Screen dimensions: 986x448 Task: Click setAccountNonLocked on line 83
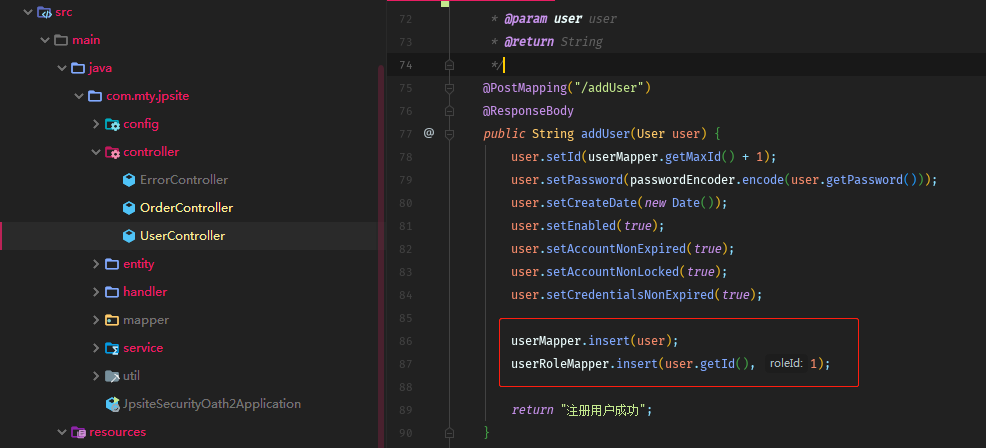pos(613,272)
